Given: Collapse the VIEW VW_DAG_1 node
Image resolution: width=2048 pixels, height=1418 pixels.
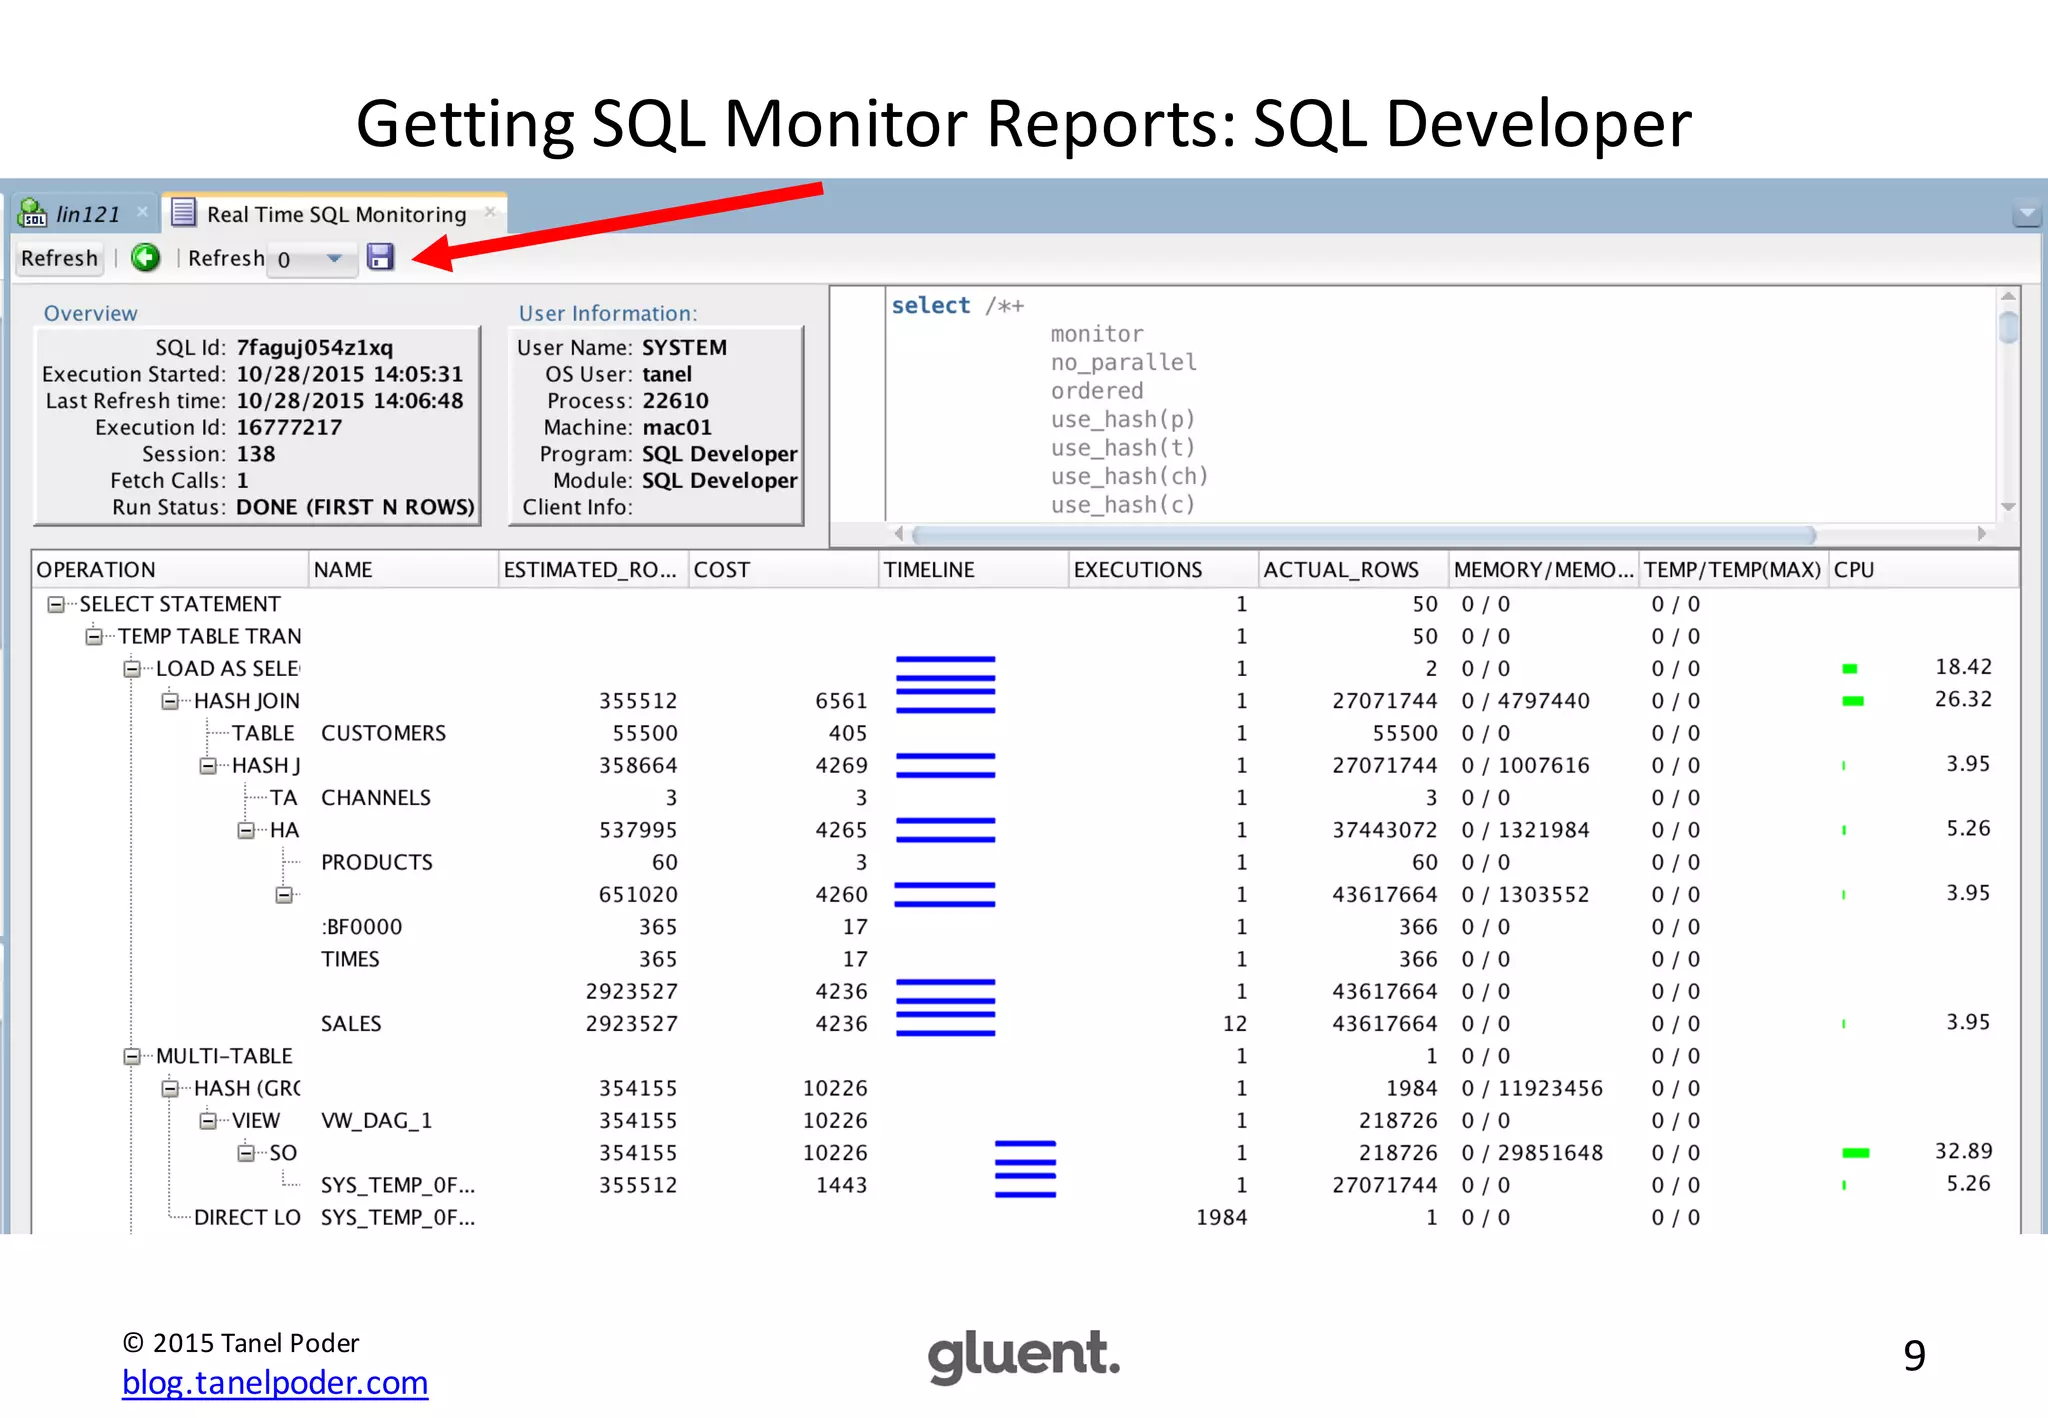Looking at the screenshot, I should 208,1121.
